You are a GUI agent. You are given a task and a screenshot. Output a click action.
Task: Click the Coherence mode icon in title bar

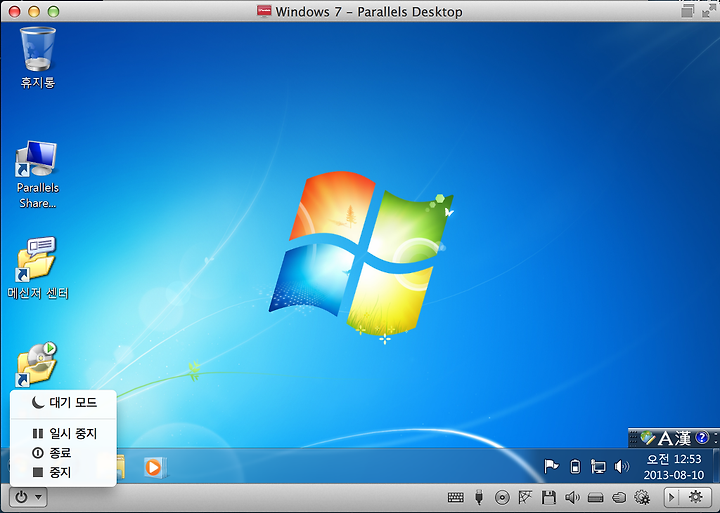click(687, 11)
